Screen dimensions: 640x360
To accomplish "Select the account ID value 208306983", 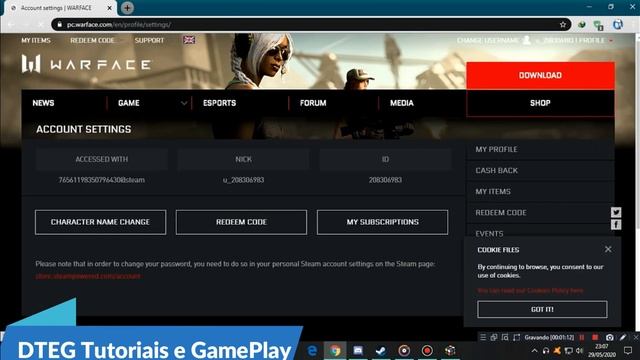I will (385, 180).
